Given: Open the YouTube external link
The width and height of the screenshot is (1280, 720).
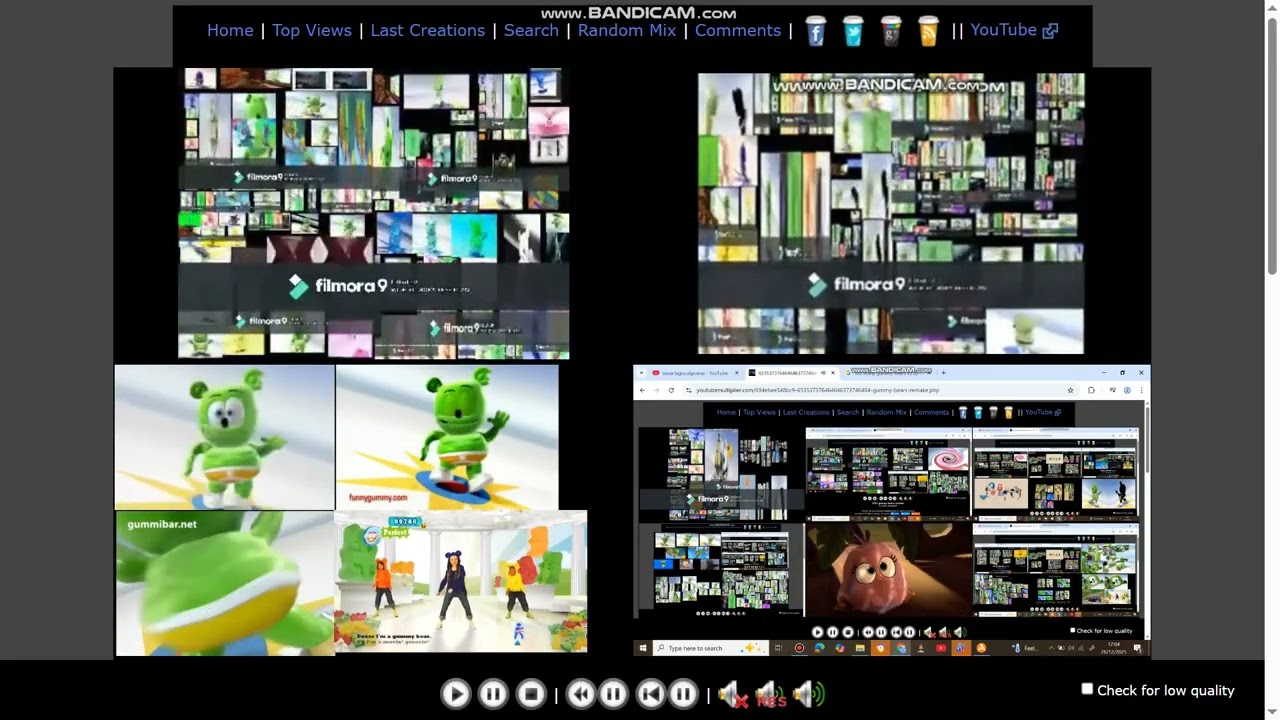Looking at the screenshot, I should pyautogui.click(x=1014, y=30).
